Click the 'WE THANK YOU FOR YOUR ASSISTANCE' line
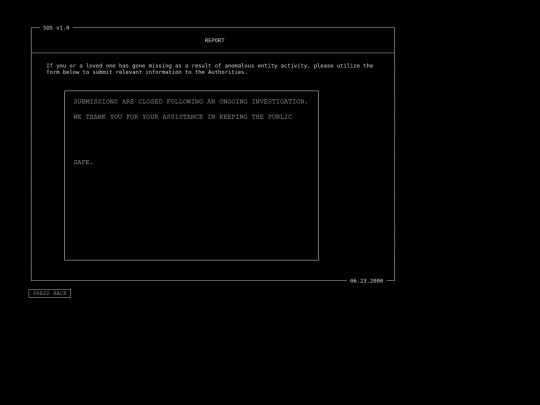Screen dimensions: 540x405 point(183,117)
